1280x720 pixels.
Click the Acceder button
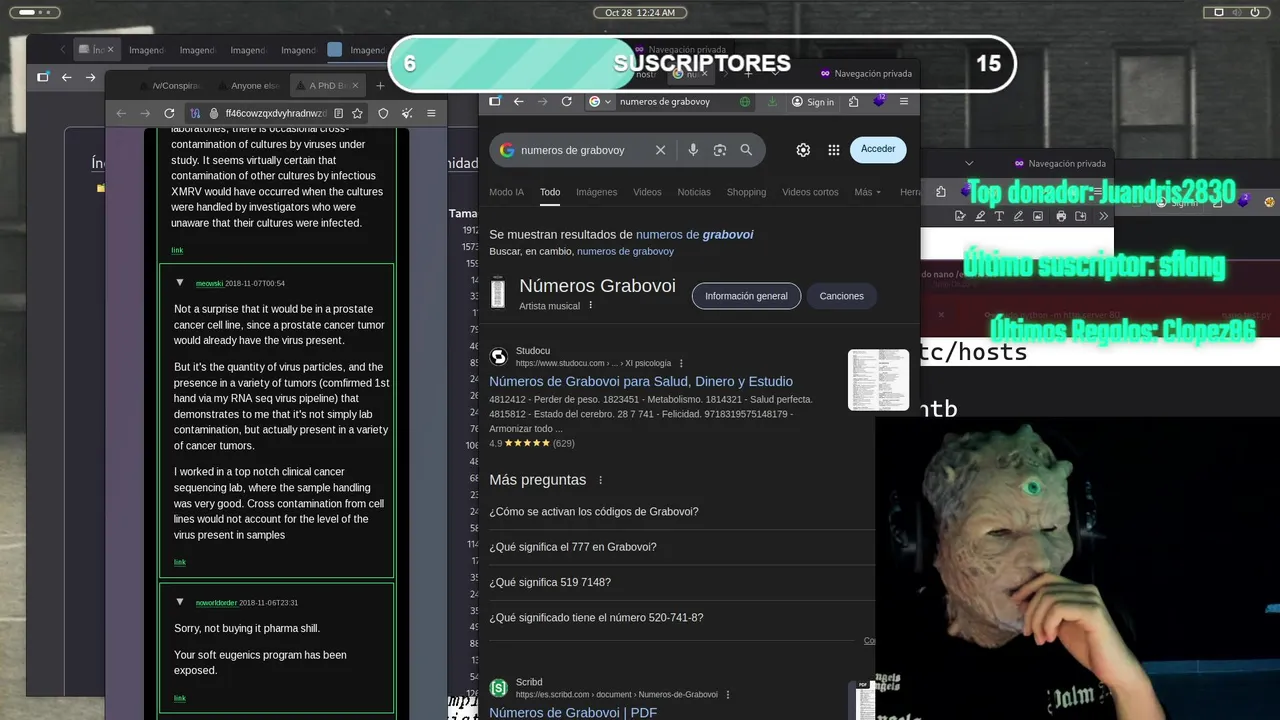coord(878,149)
